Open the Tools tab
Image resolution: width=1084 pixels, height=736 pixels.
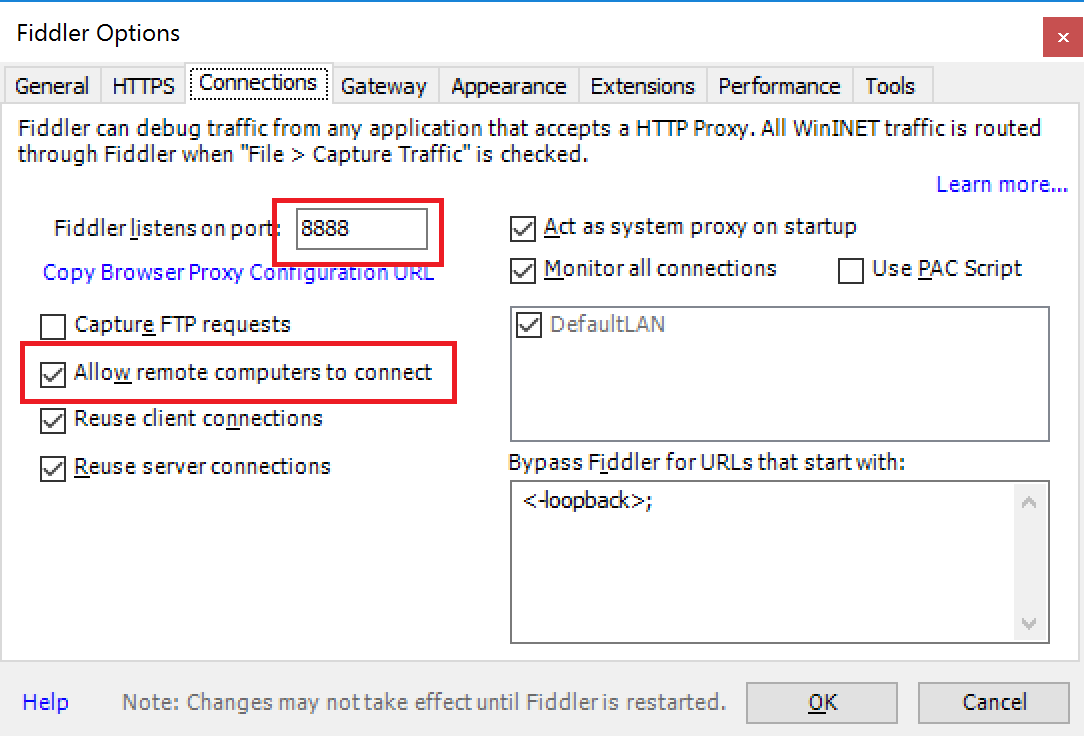pos(890,86)
